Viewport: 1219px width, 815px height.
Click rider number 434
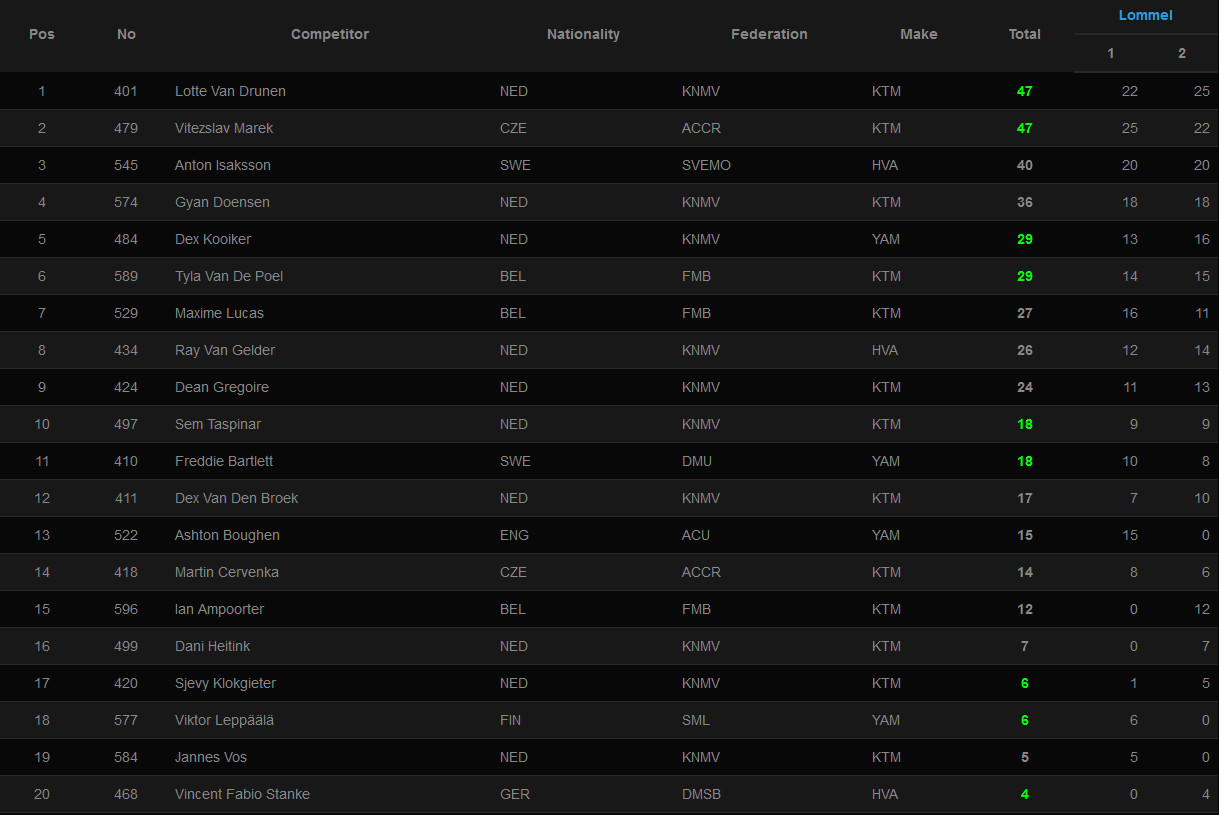coord(126,350)
